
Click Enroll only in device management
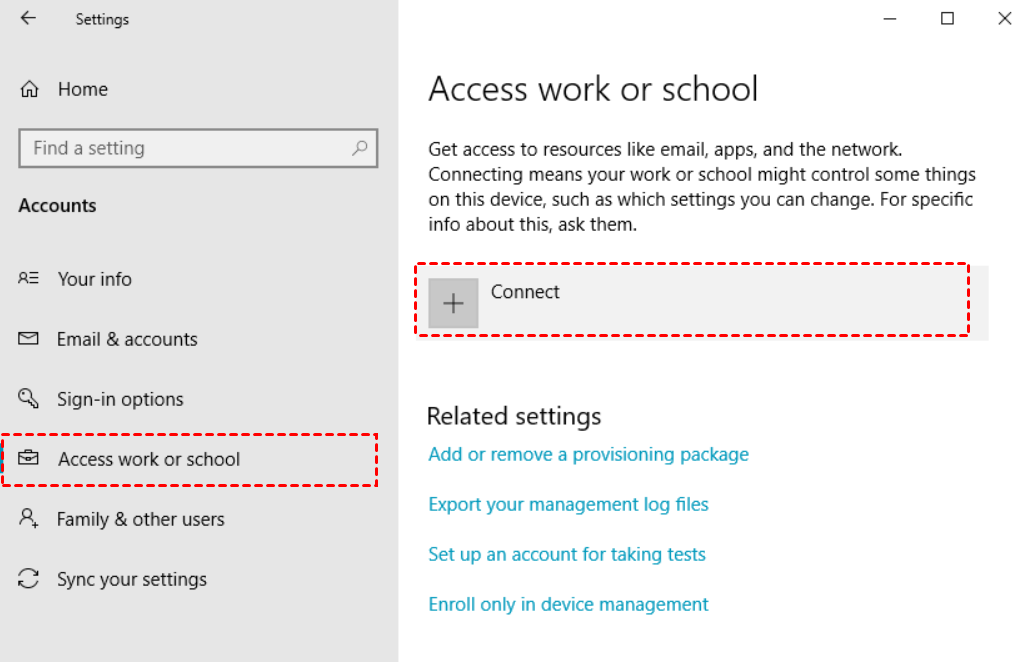pos(568,604)
